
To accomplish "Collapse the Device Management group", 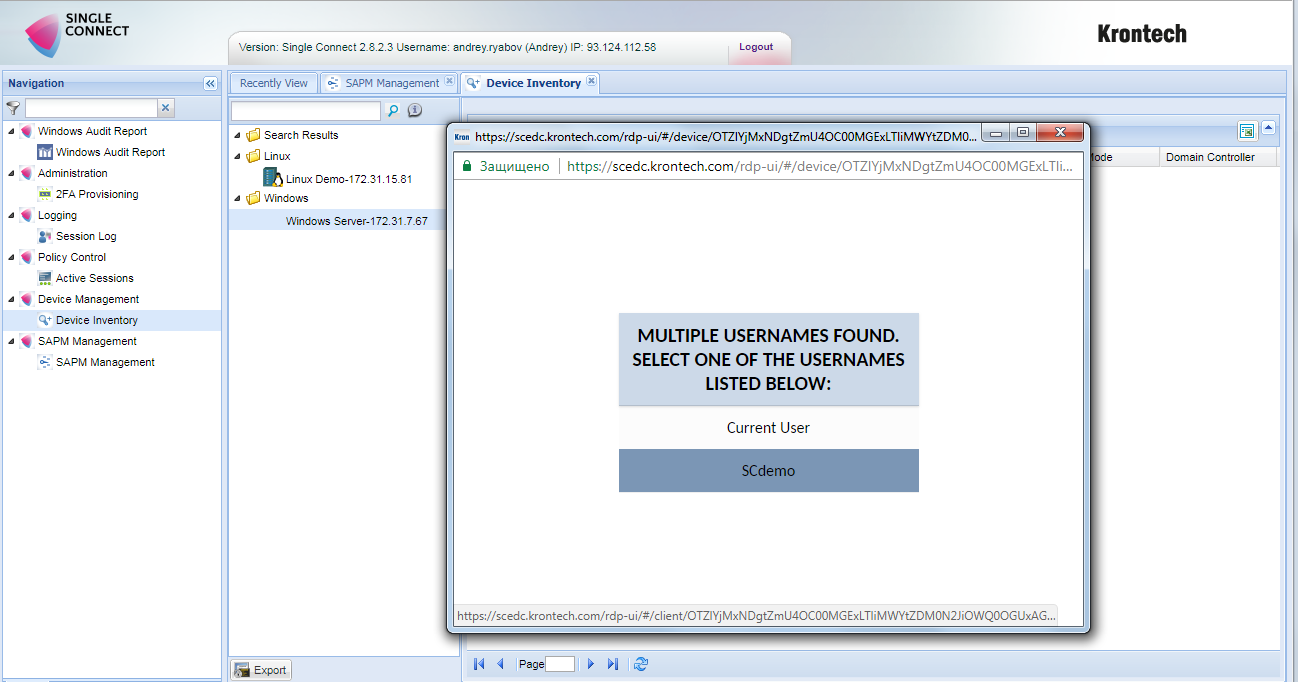I will click(11, 300).
